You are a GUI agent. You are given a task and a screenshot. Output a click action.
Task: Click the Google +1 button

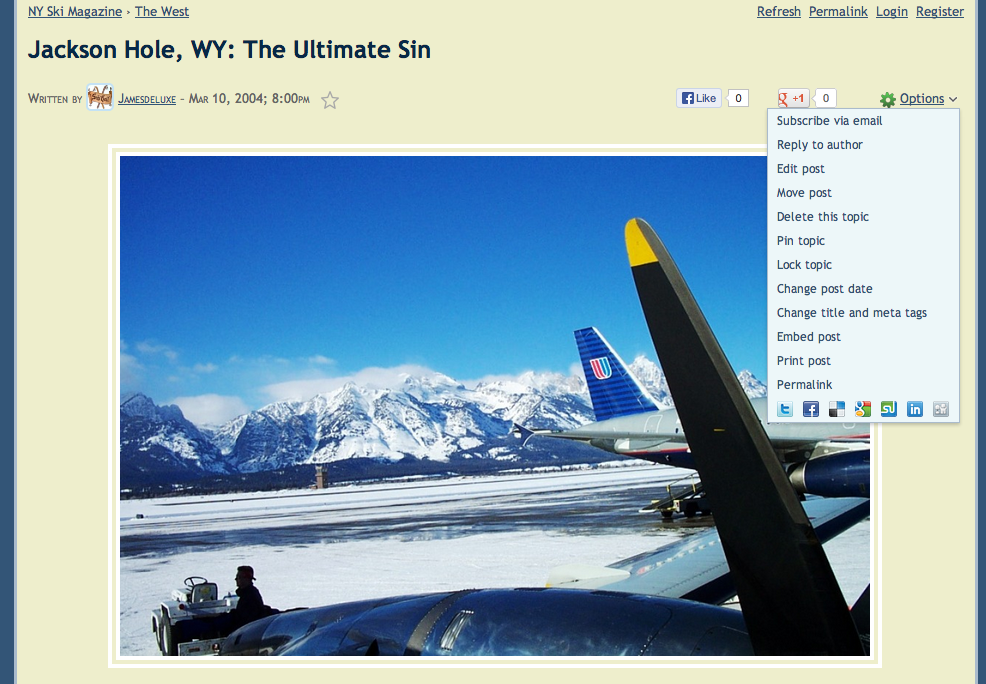(x=793, y=98)
